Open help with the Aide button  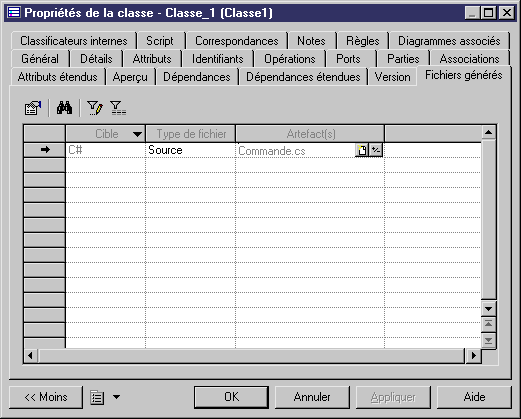[474, 397]
